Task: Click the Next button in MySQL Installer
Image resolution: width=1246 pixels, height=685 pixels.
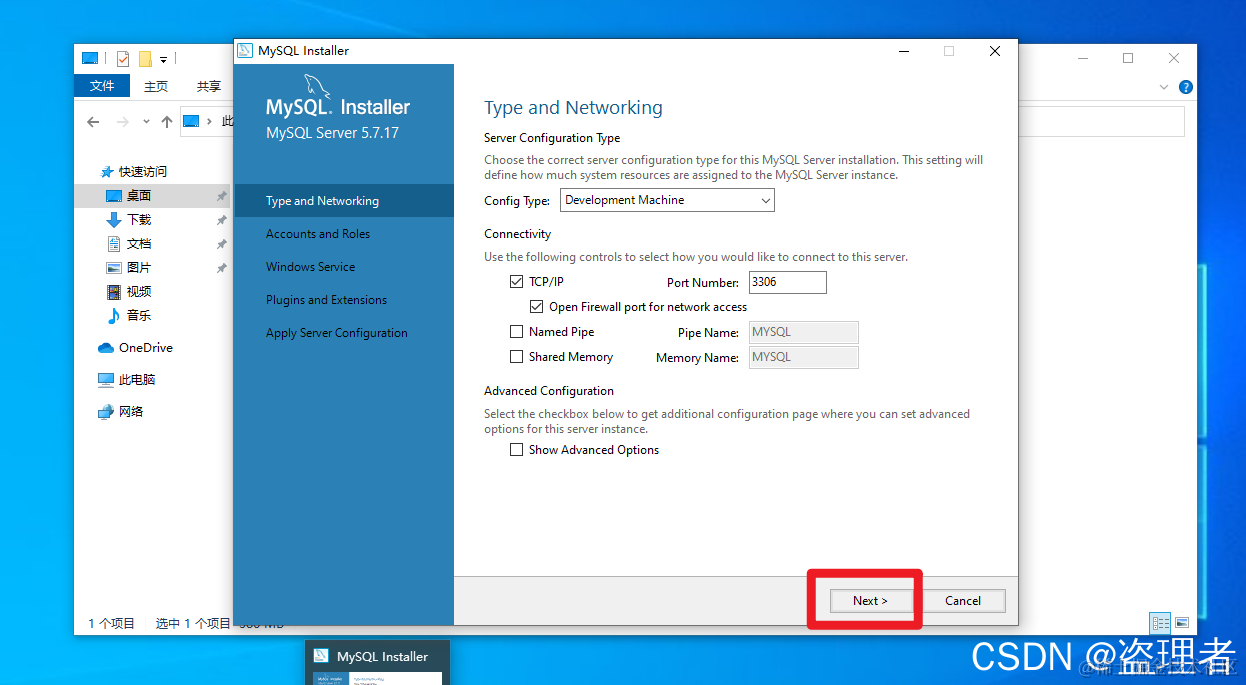Action: [870, 600]
